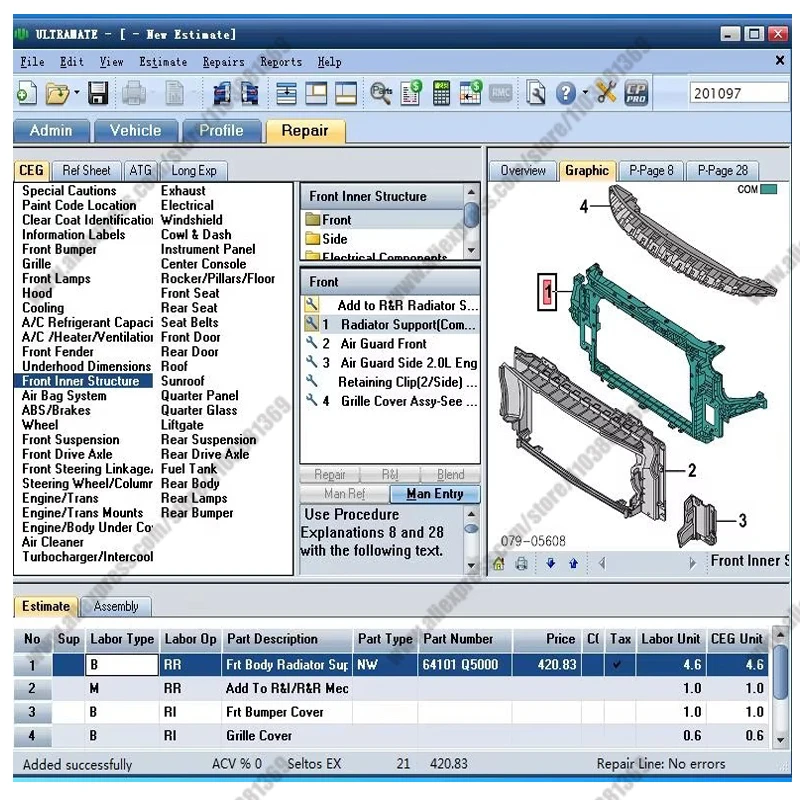This screenshot has width=800, height=800.
Task: Go to next graphic with right arrow
Action: pos(692,563)
